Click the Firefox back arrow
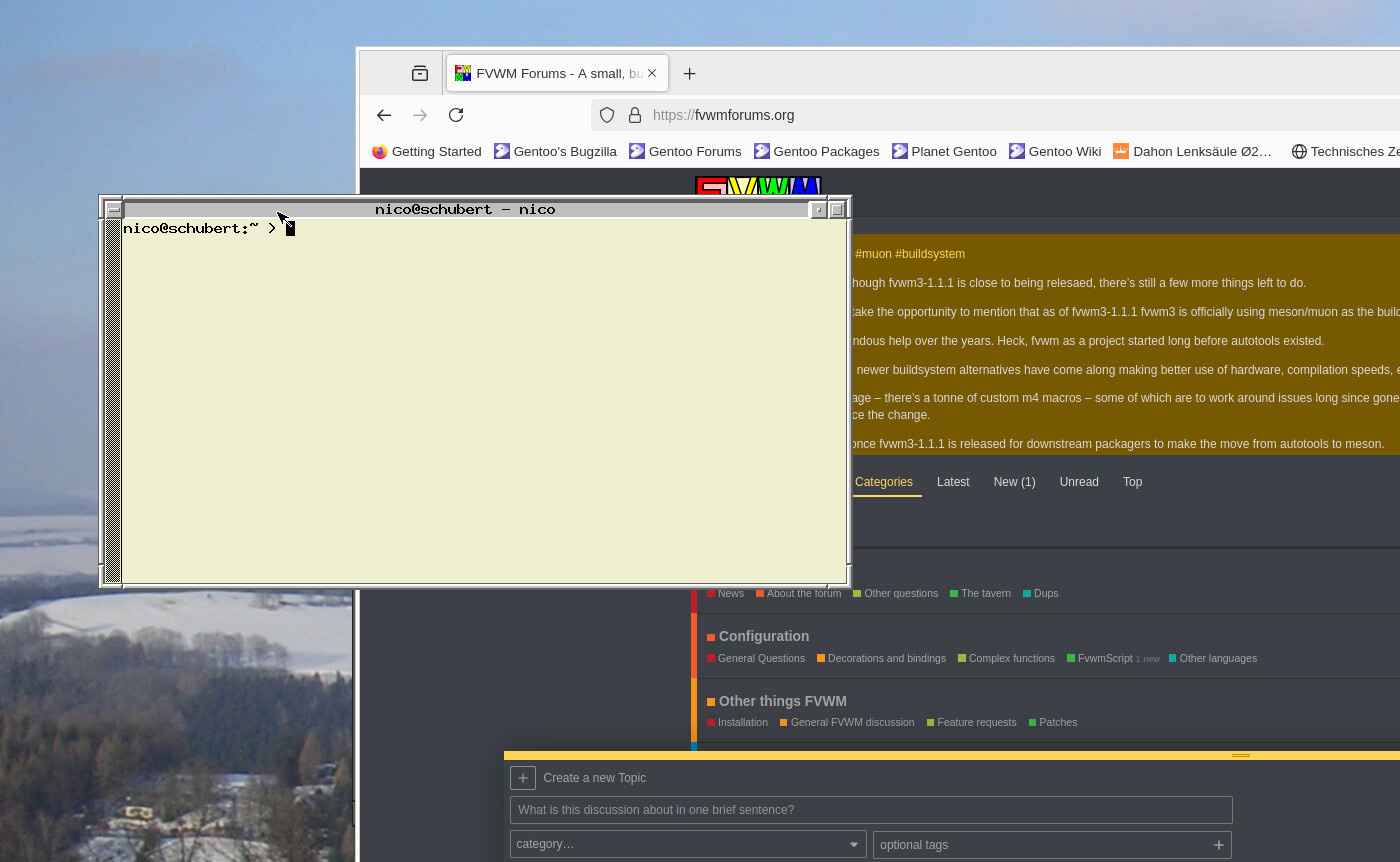Viewport: 1400px width, 862px height. point(384,115)
